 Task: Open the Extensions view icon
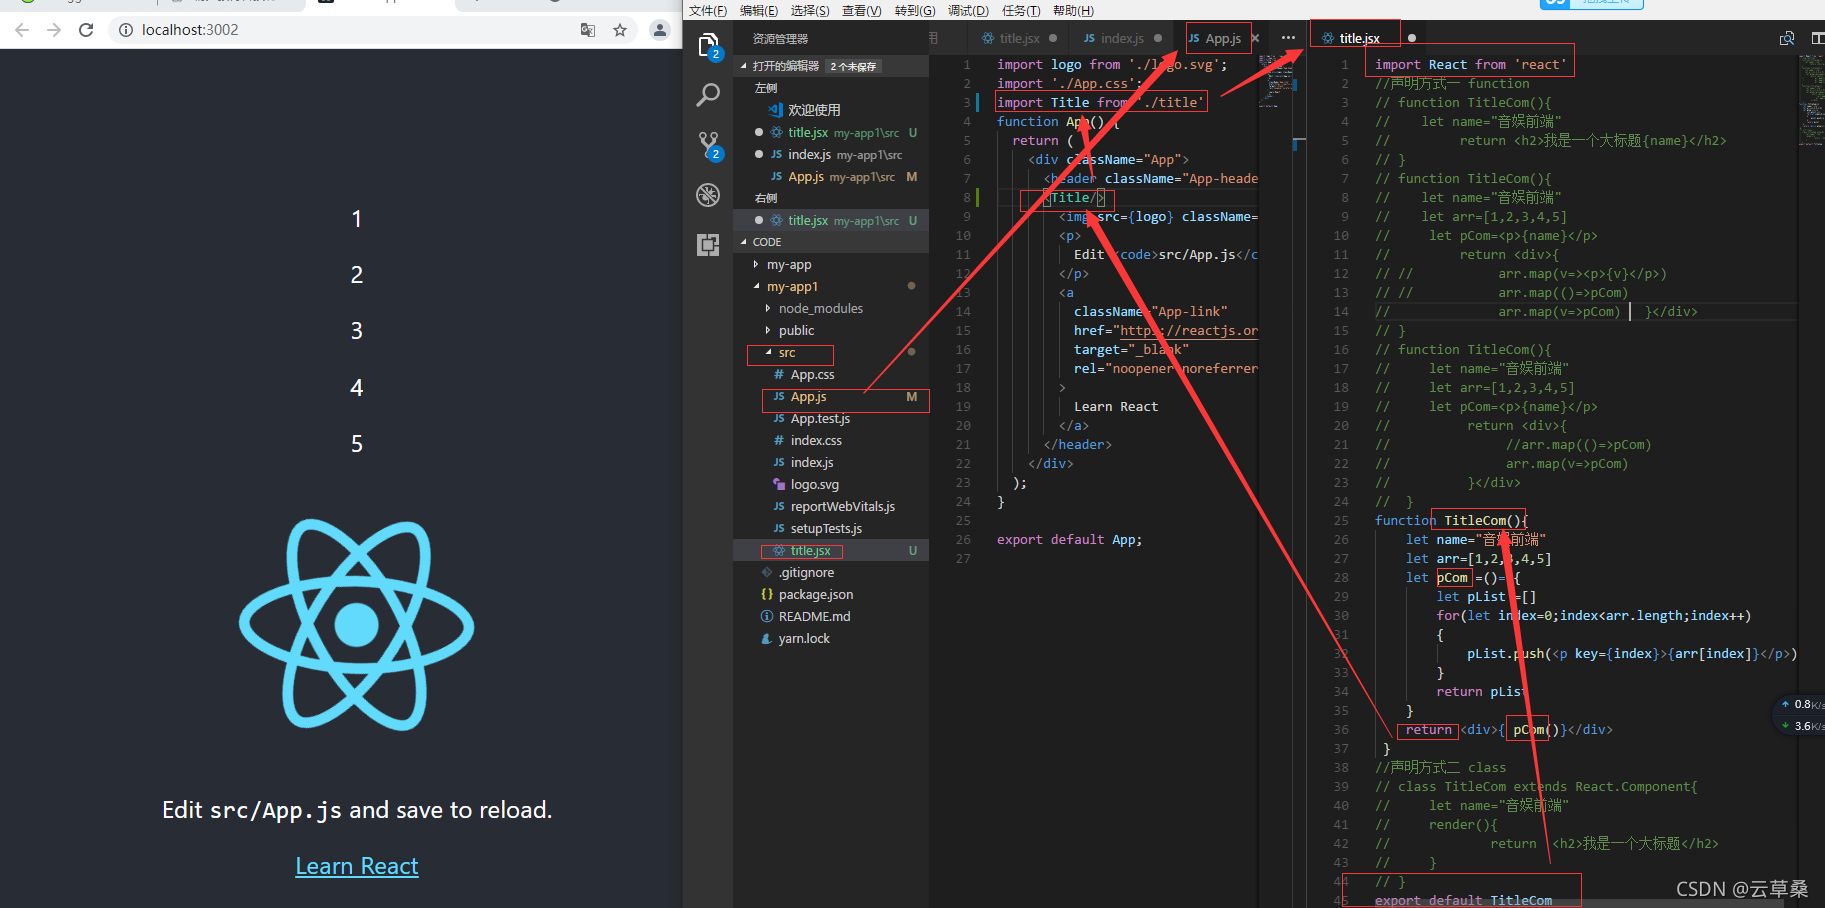point(708,244)
